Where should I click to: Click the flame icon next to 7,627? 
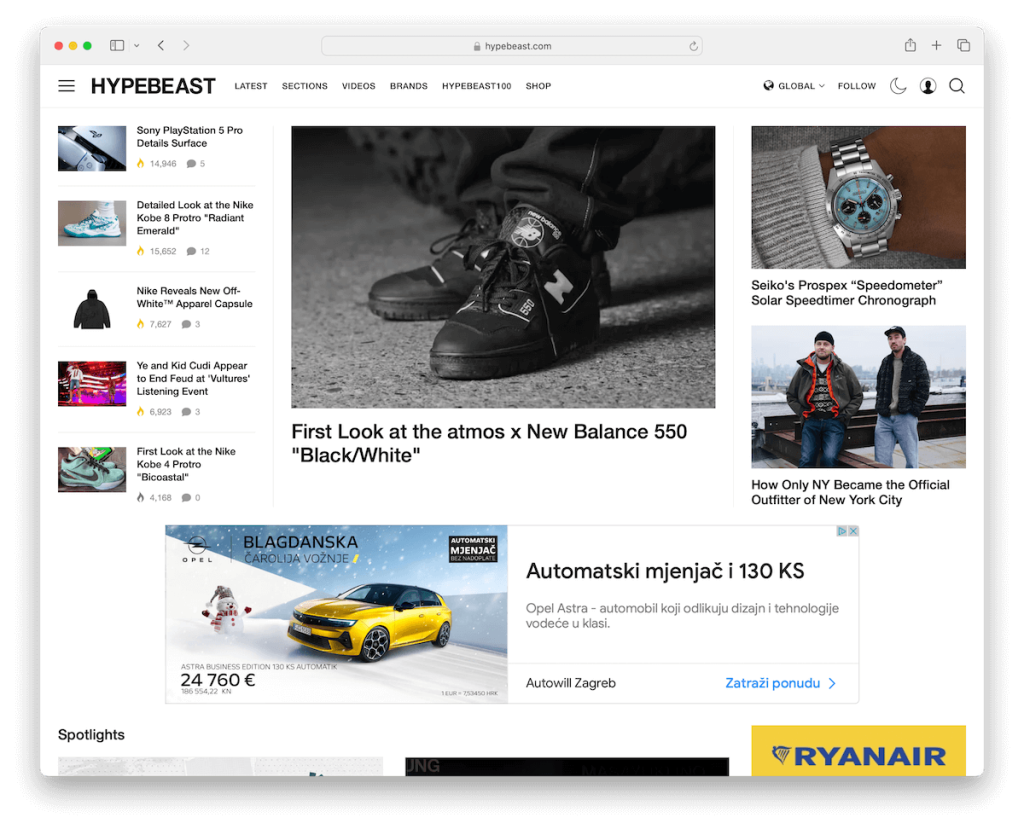[x=140, y=324]
